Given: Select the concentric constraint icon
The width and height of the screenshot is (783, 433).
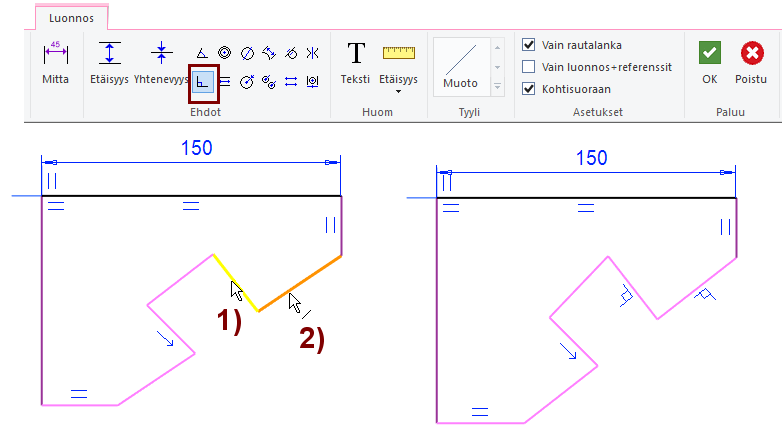Looking at the screenshot, I should click(225, 53).
